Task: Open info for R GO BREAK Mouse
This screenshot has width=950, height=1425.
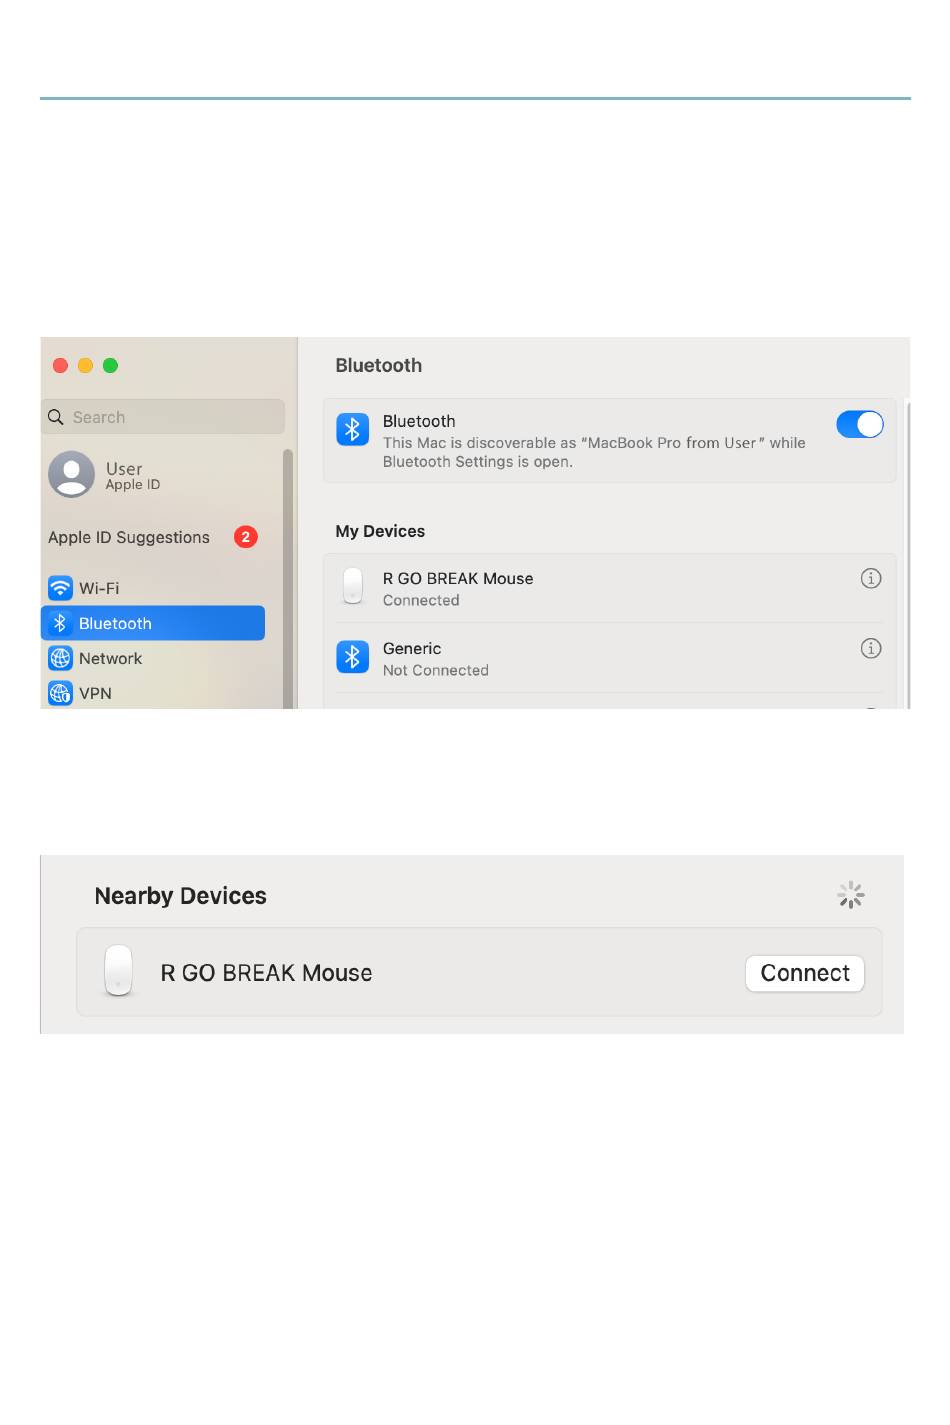Action: click(x=871, y=578)
